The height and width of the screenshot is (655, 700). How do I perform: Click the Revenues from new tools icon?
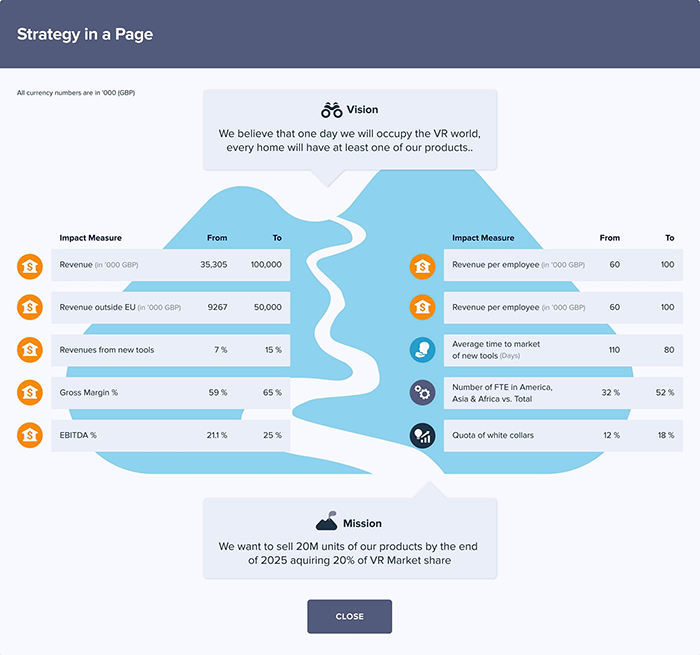click(30, 350)
